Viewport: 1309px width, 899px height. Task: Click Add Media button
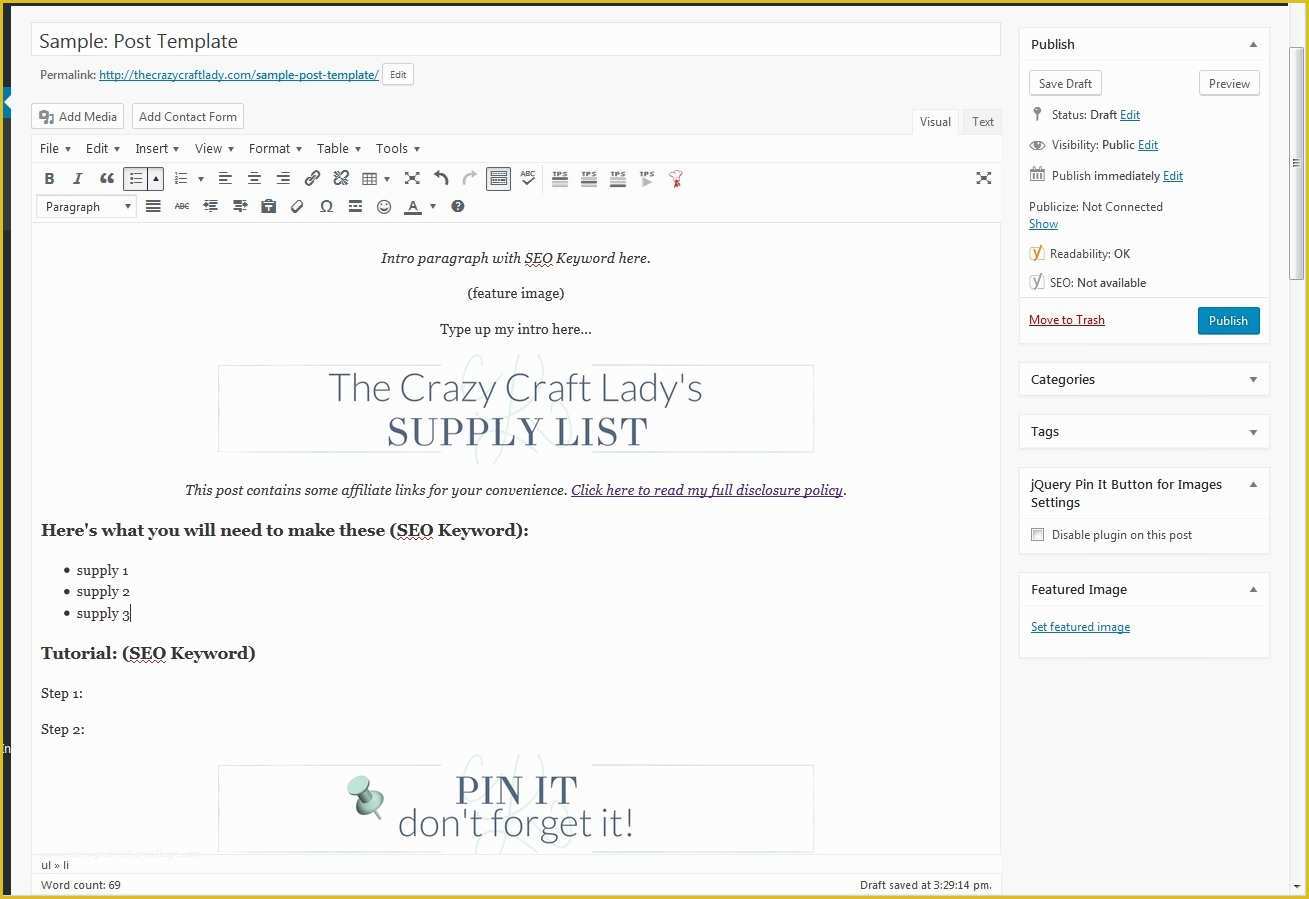78,117
